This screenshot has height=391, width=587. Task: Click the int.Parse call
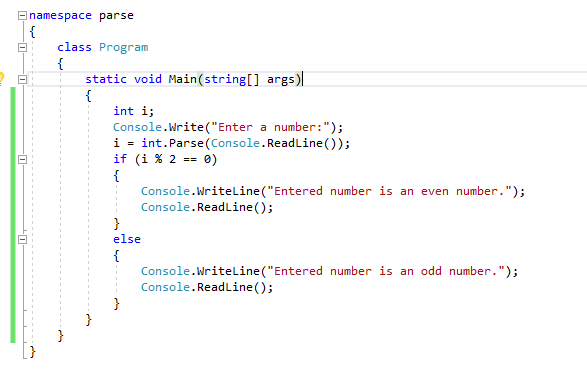coord(173,143)
